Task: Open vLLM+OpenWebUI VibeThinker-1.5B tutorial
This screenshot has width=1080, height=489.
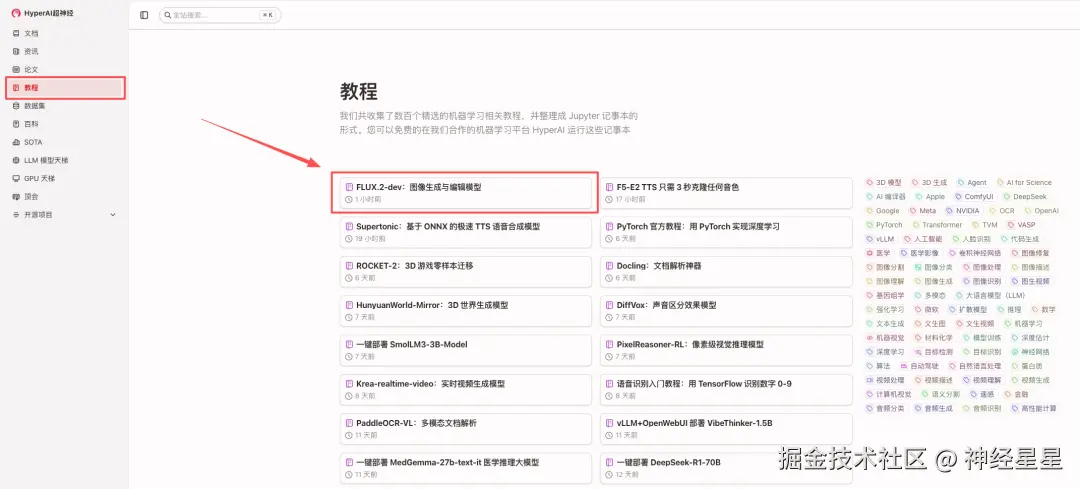Action: point(726,428)
